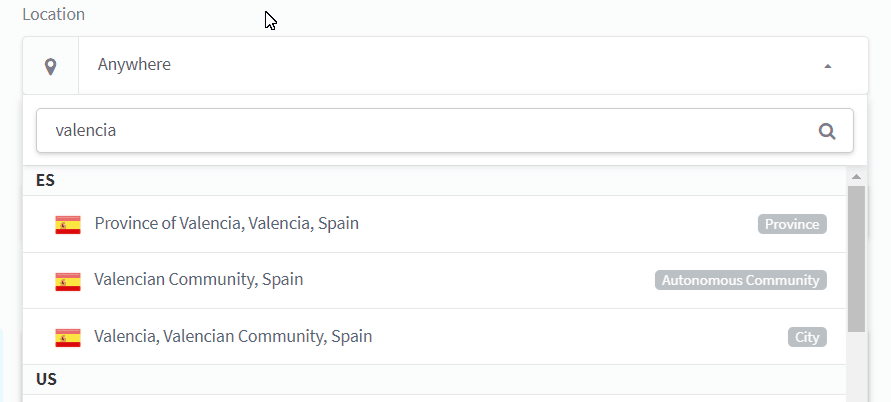Click the location pin icon
The height and width of the screenshot is (402, 891).
[x=50, y=66]
